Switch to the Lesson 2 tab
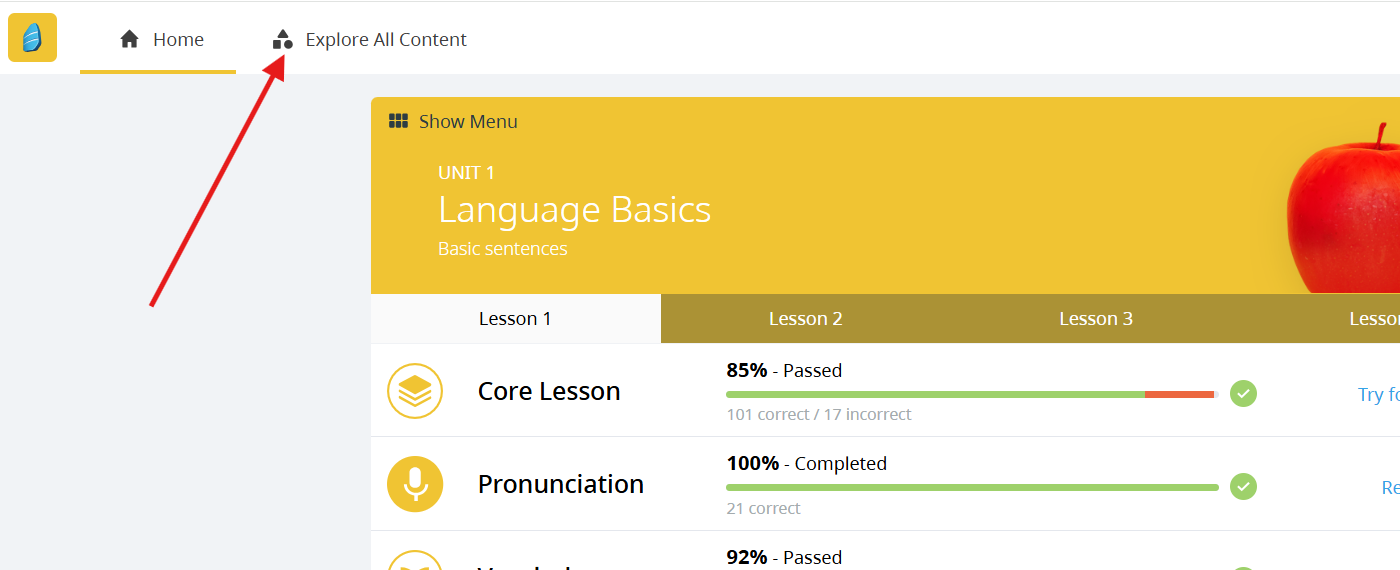This screenshot has width=1400, height=570. pos(806,319)
